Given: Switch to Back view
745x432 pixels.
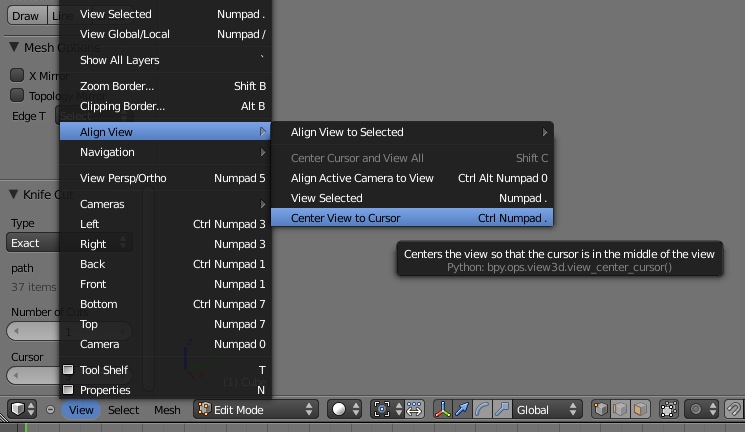Looking at the screenshot, I should click(165, 264).
